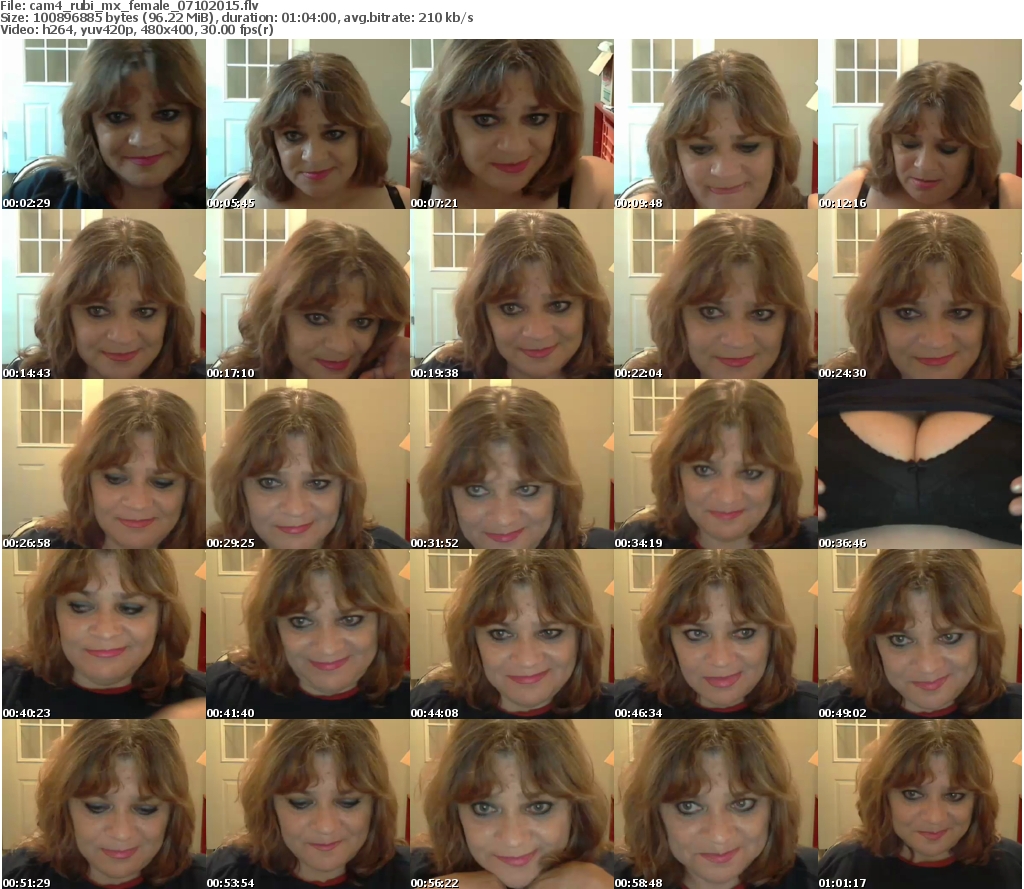Screen dimensions: 1024x889
Task: Open the frame timestamped 00:14:43
Action: pos(103,294)
